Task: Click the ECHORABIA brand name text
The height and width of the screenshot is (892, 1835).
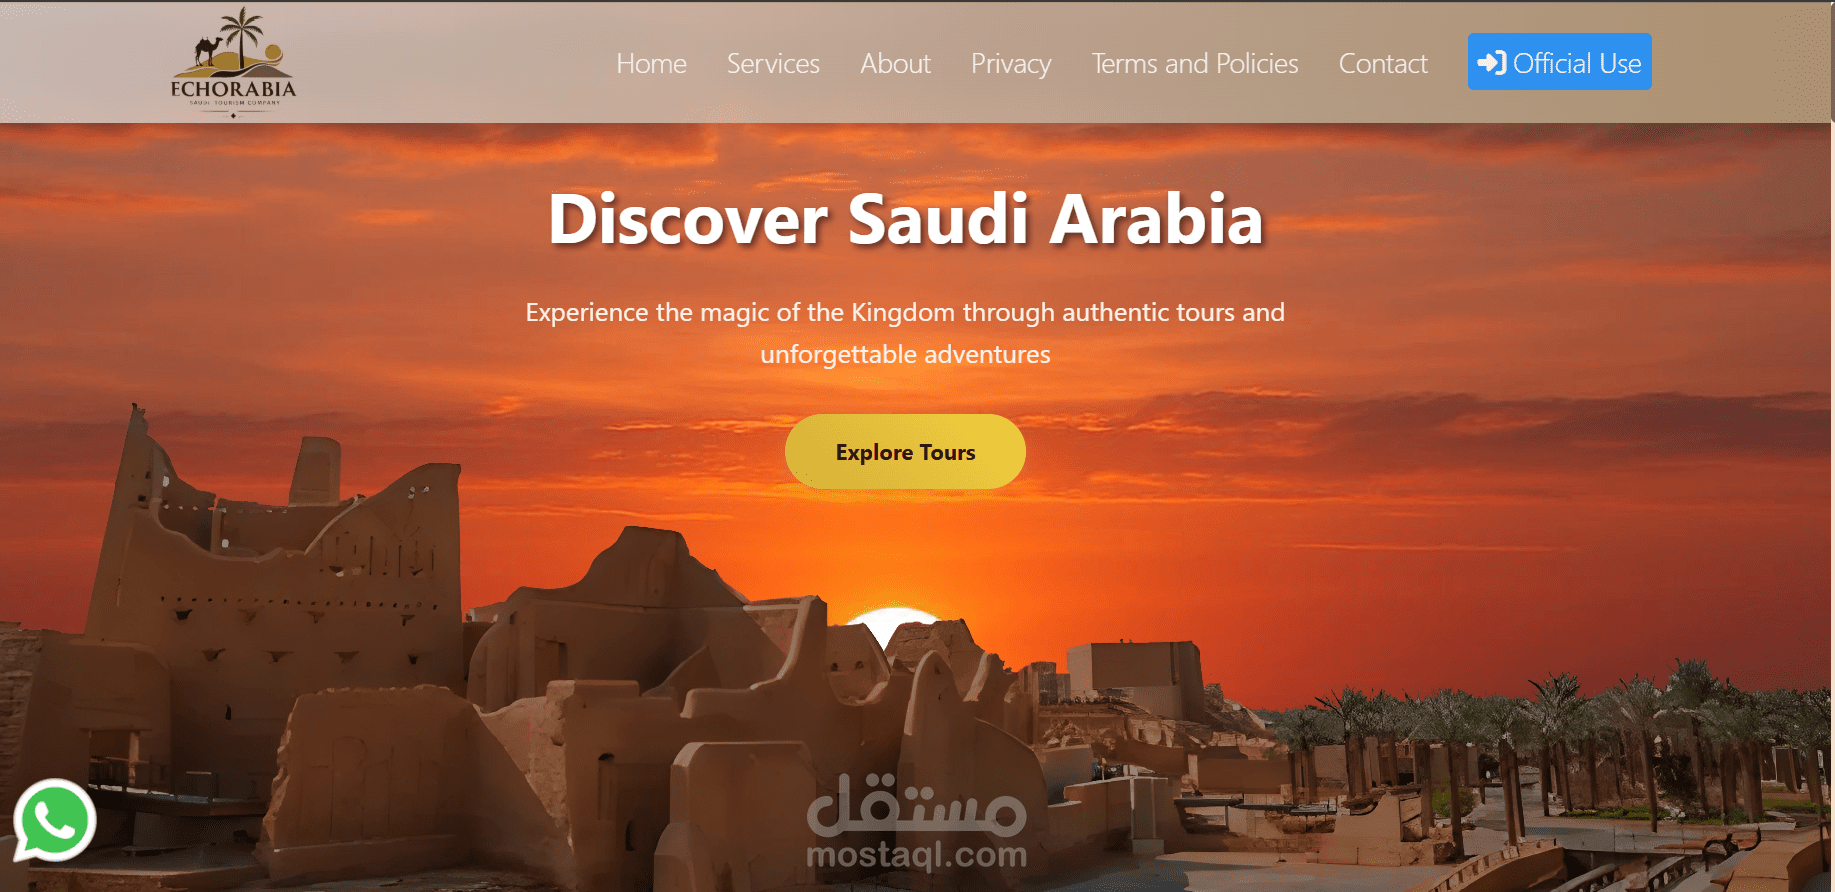Action: point(233,89)
